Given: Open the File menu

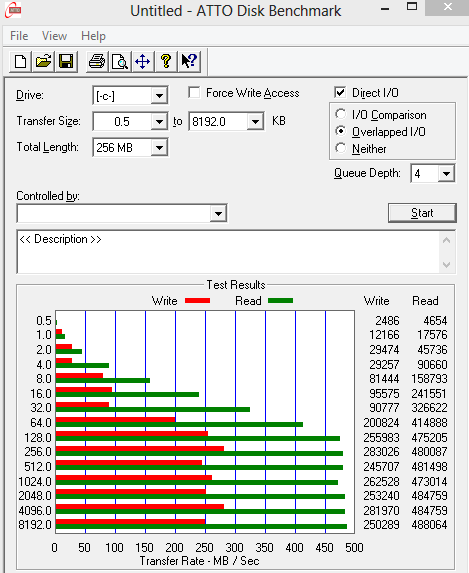Looking at the screenshot, I should pos(19,36).
